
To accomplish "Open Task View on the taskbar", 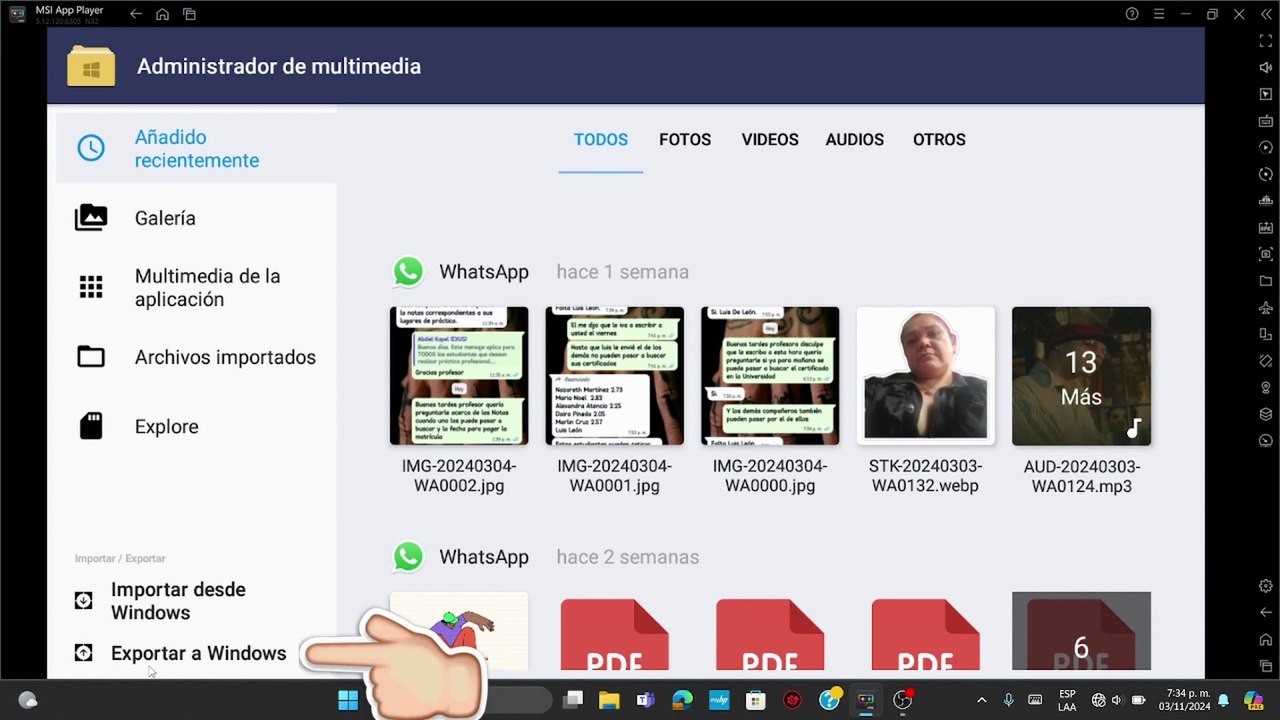I will pos(573,700).
